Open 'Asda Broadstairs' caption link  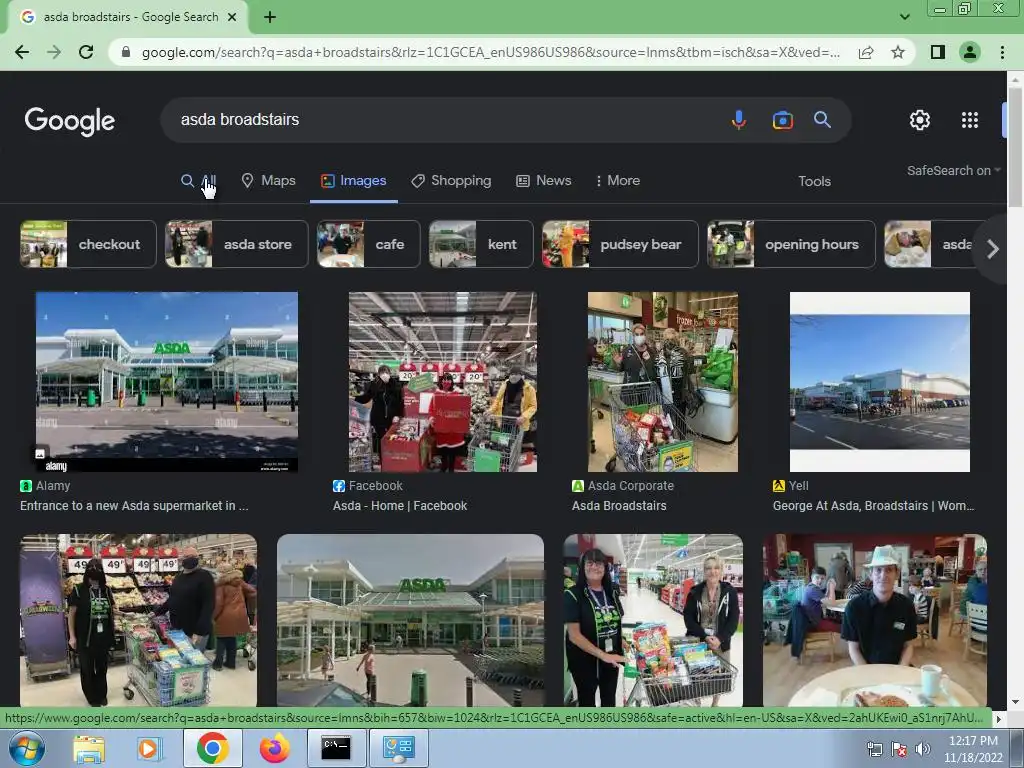click(619, 506)
